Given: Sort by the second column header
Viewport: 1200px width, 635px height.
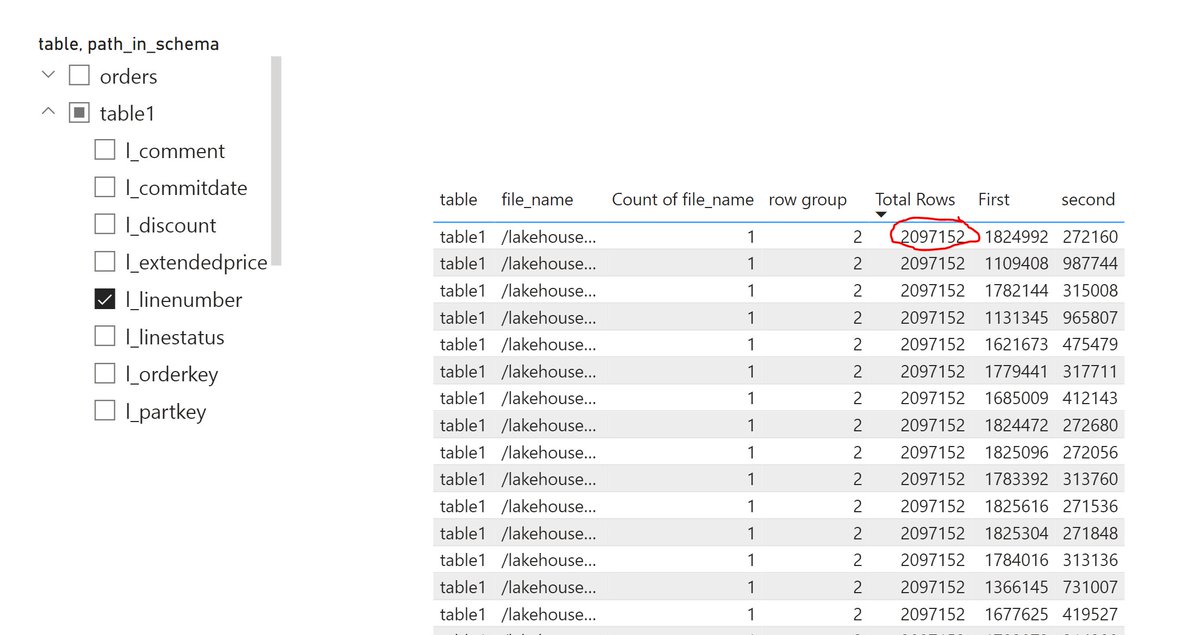Looking at the screenshot, I should (x=1088, y=199).
